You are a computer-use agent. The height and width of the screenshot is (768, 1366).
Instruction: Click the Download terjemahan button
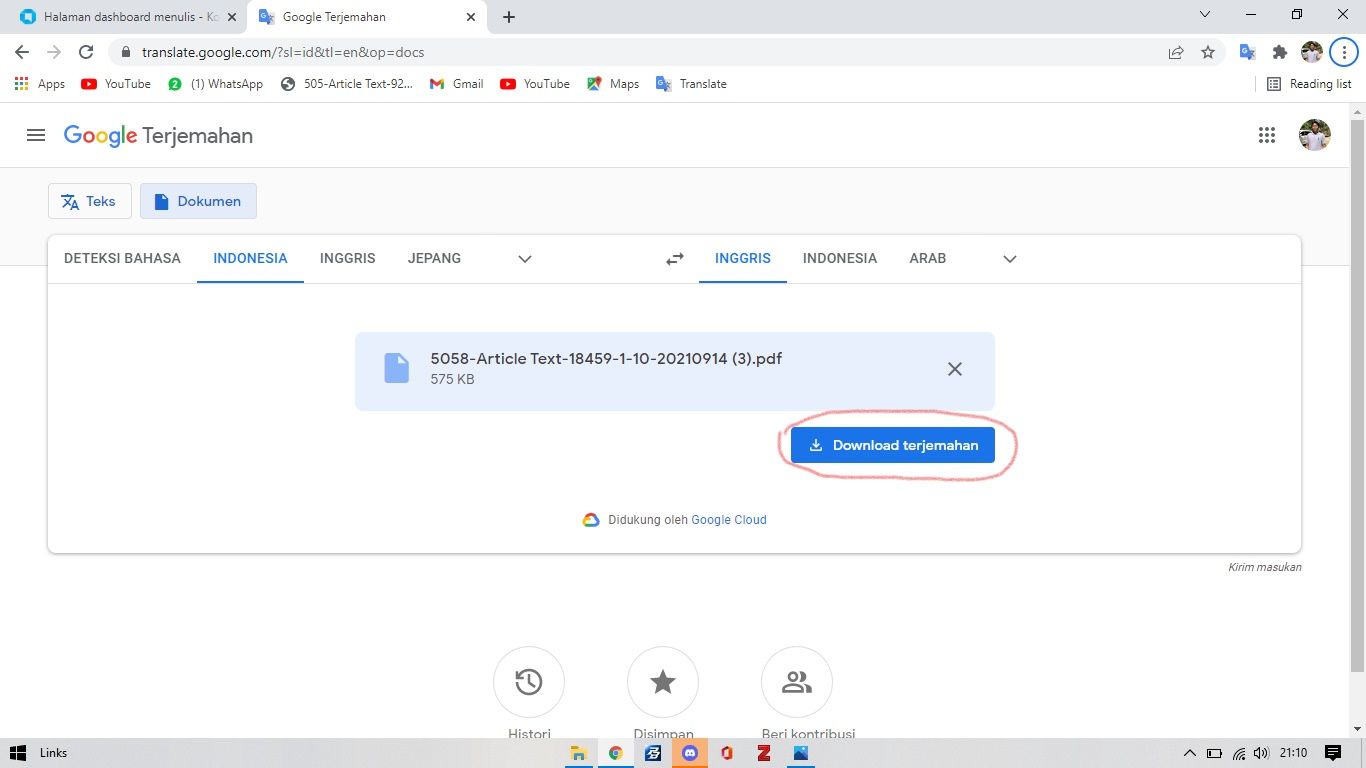pyautogui.click(x=893, y=445)
